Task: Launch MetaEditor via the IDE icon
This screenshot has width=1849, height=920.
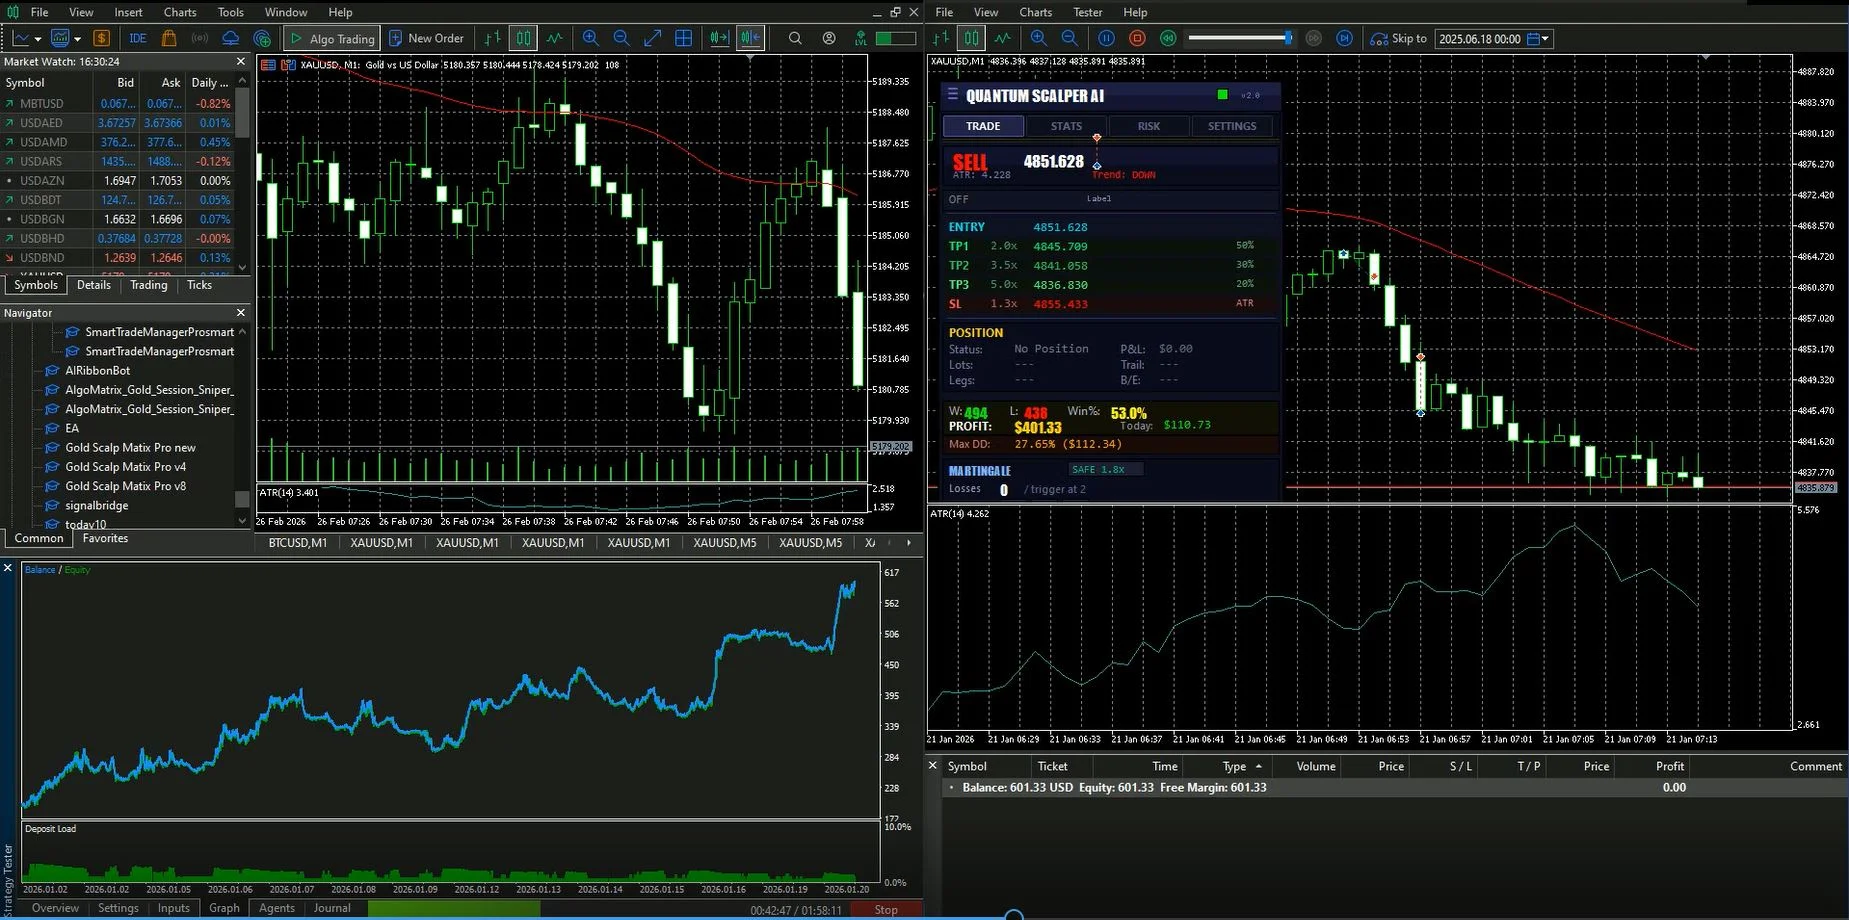Action: 137,38
